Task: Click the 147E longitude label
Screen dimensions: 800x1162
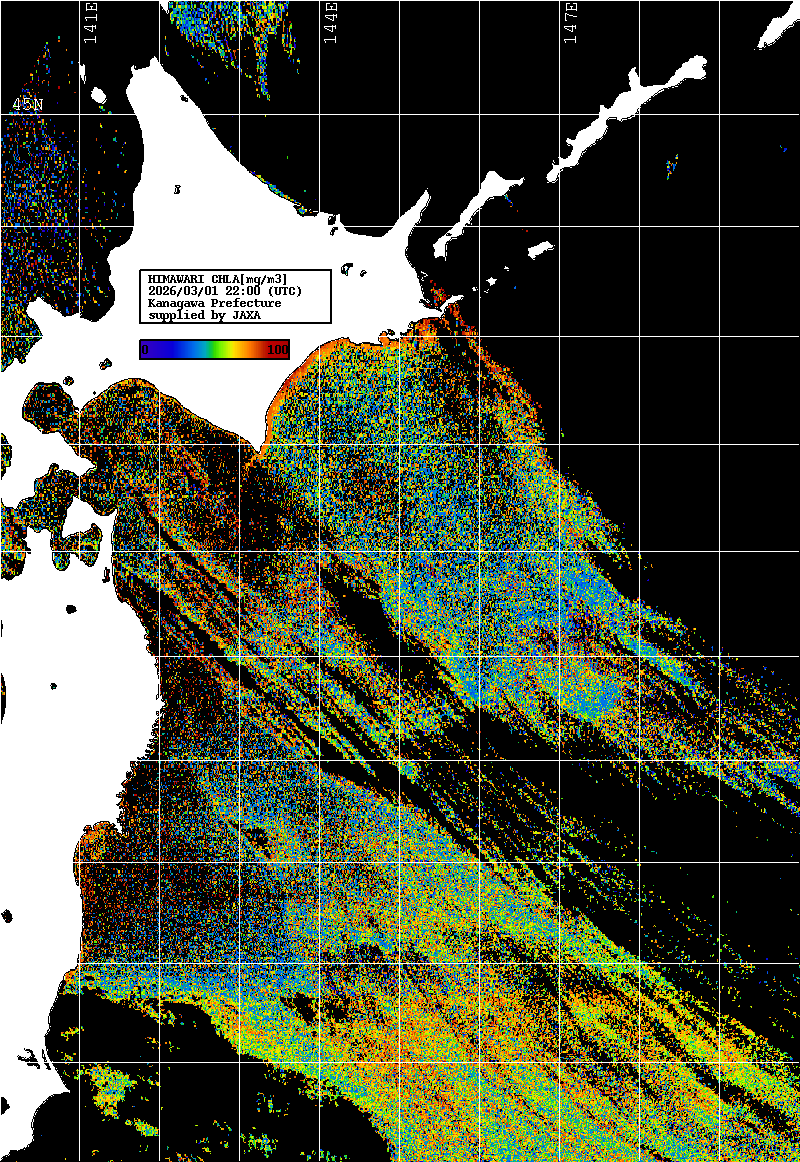Action: [x=571, y=24]
